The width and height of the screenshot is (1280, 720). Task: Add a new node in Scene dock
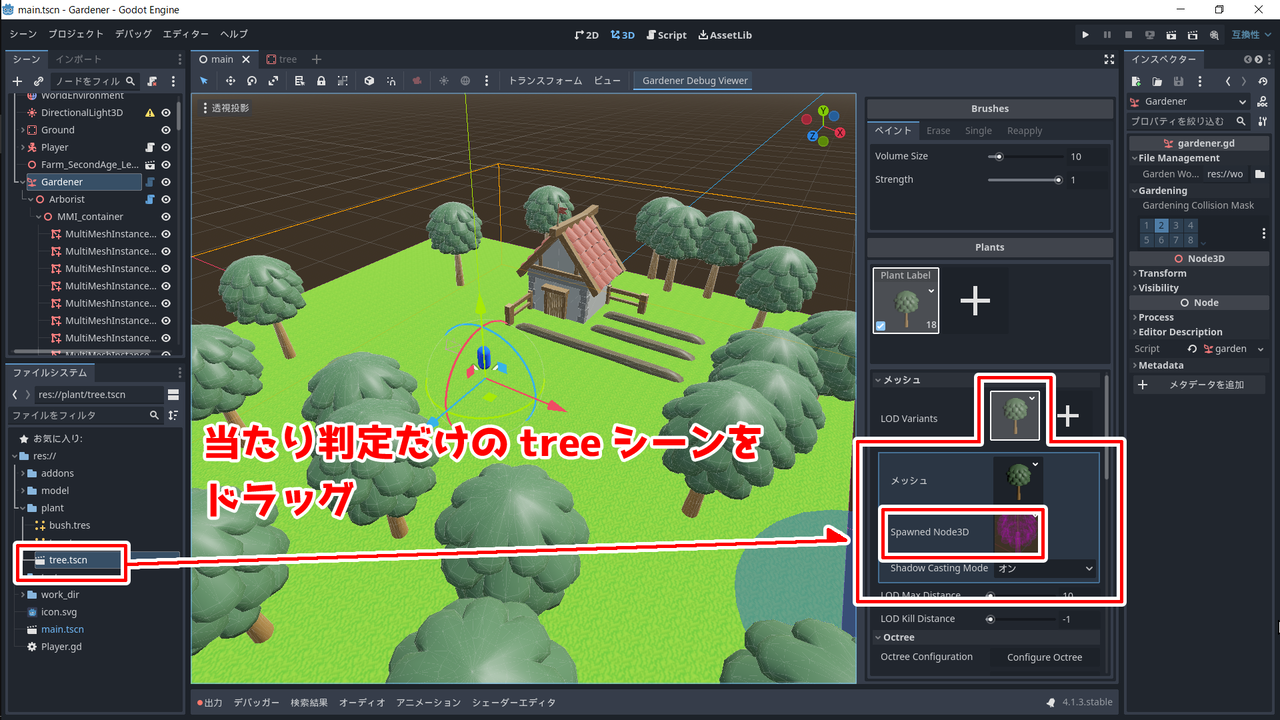pos(17,81)
